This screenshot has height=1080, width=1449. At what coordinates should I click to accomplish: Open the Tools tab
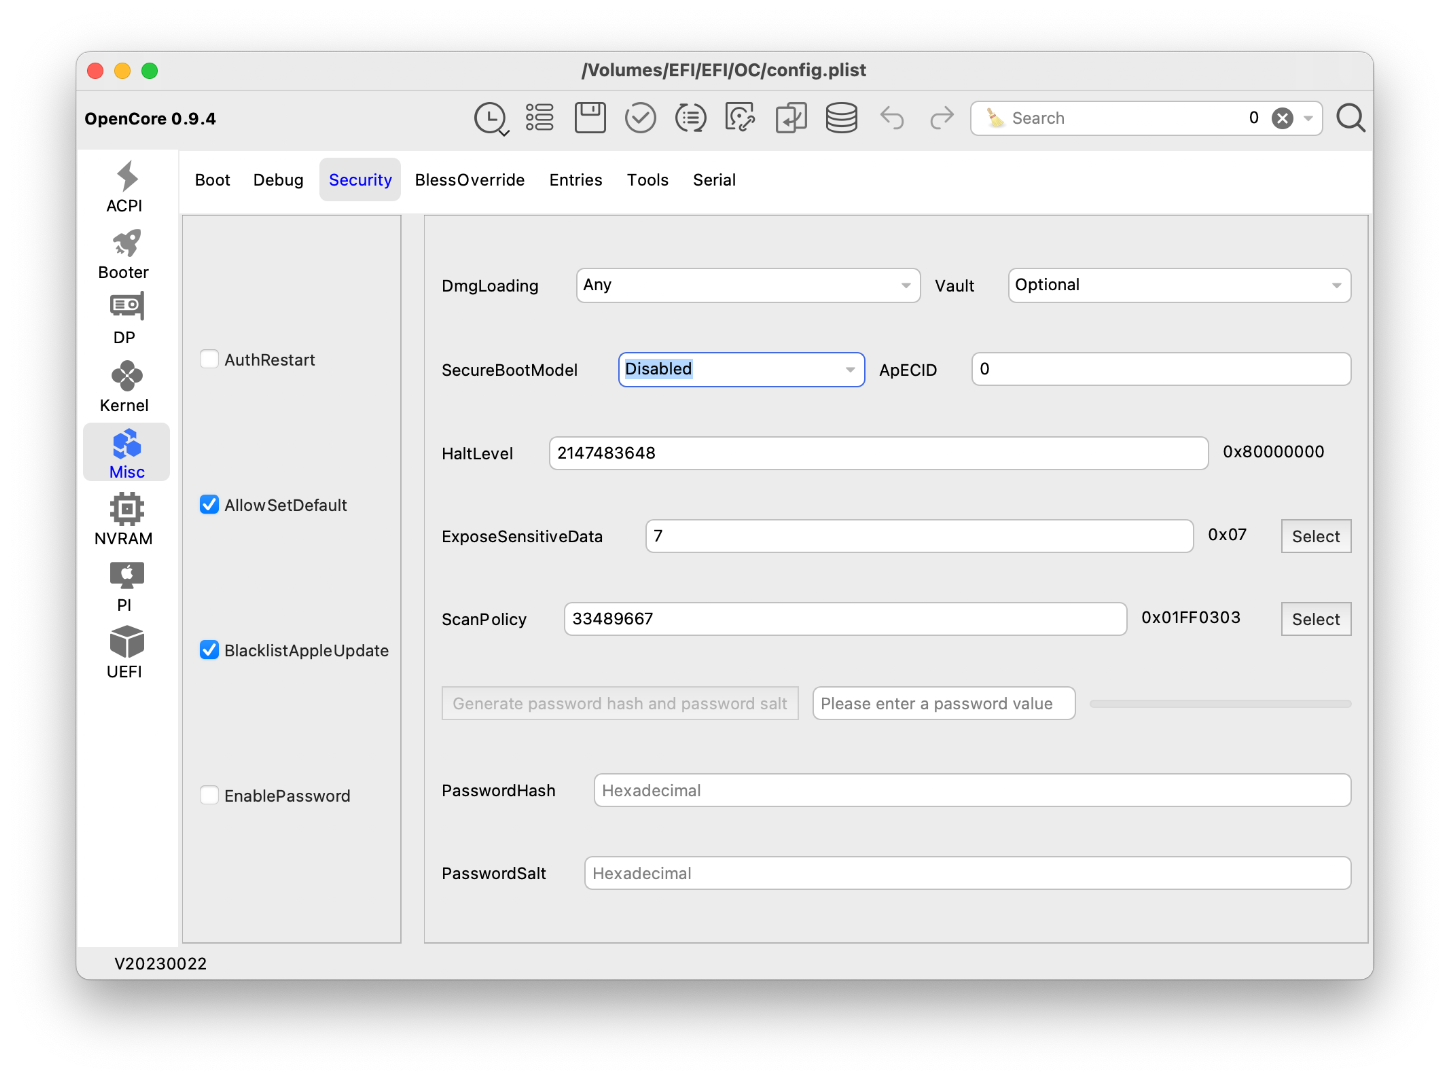(648, 180)
